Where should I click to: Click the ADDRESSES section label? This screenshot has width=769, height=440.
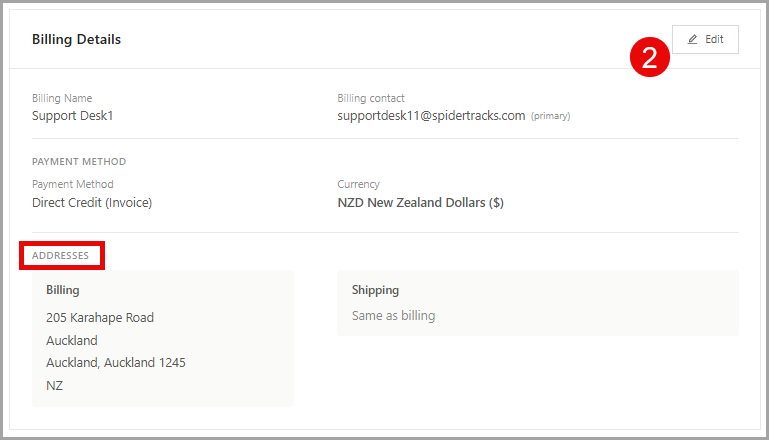pos(60,256)
